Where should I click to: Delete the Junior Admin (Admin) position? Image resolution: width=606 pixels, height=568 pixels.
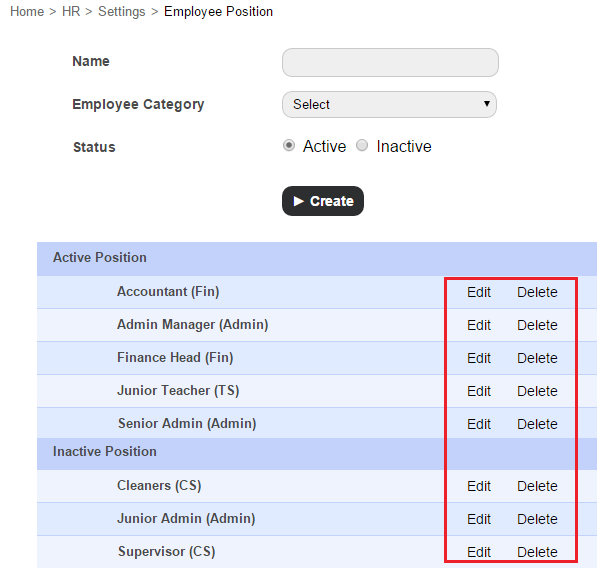point(537,519)
